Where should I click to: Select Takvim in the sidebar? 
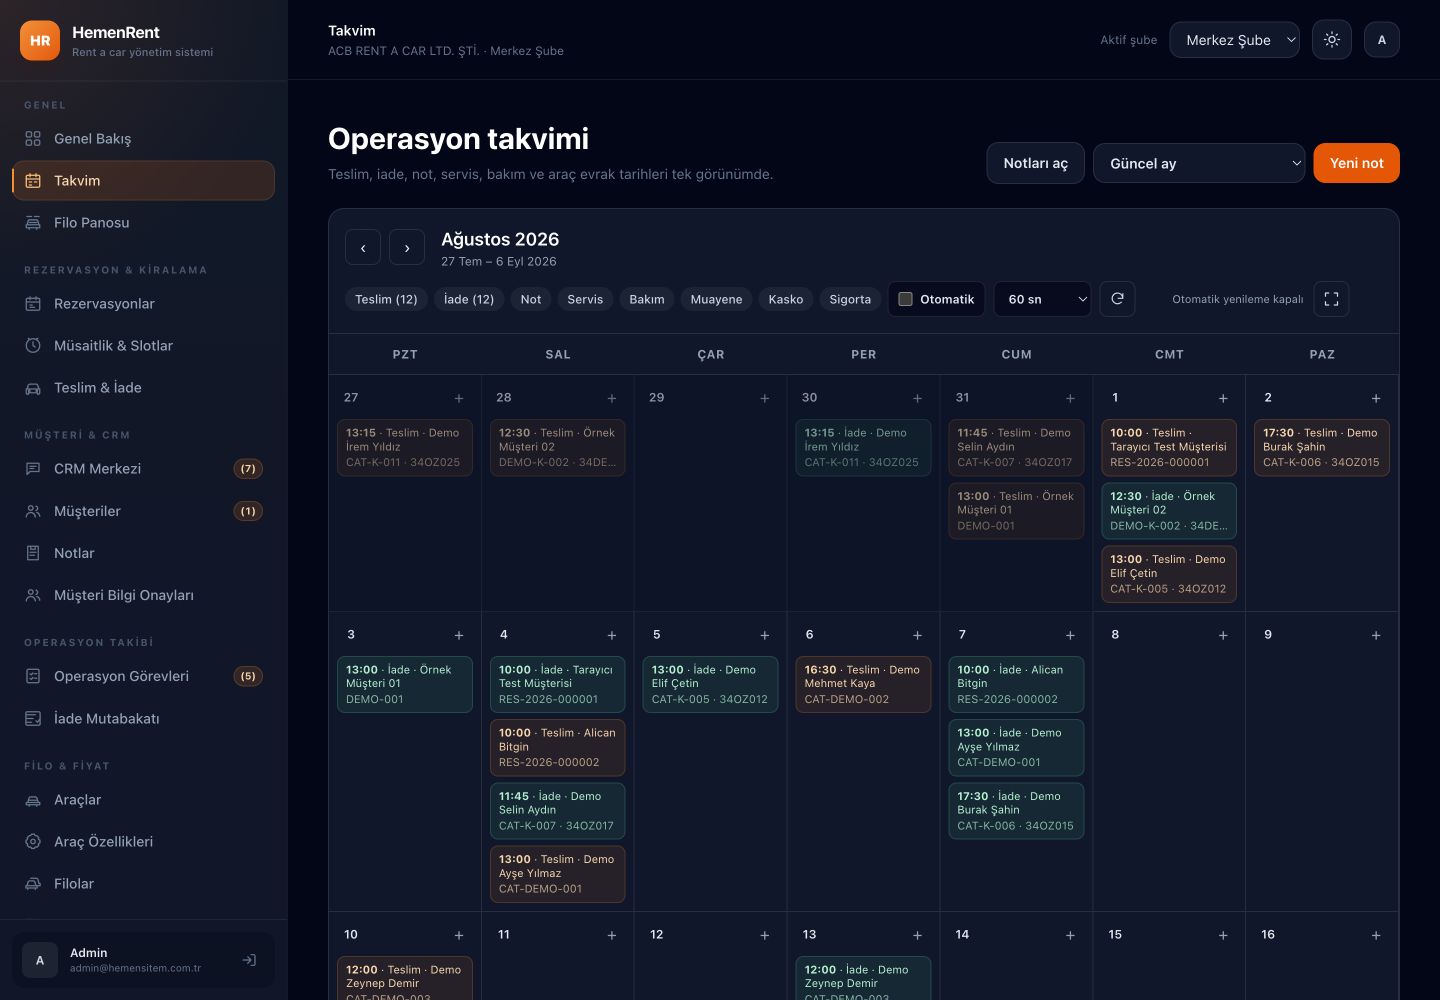tap(144, 181)
